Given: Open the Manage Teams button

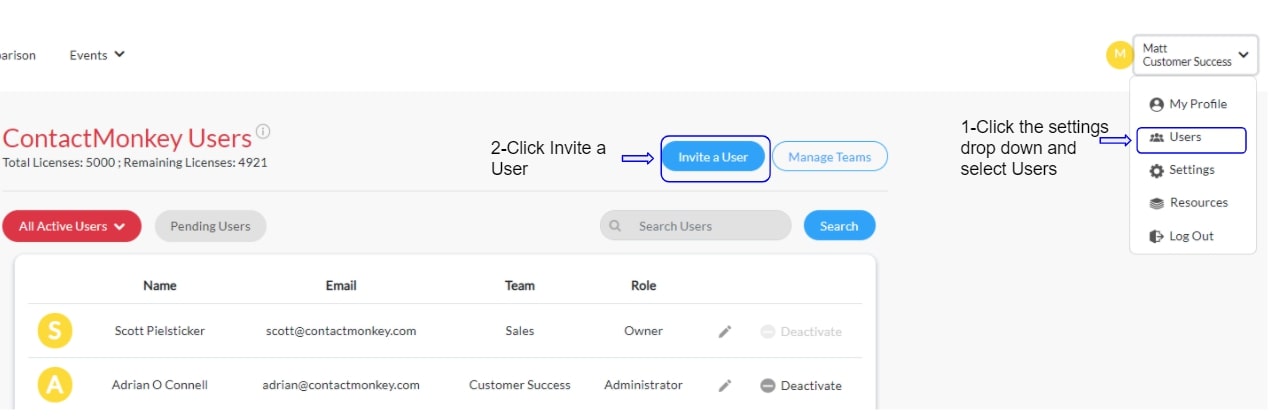Looking at the screenshot, I should pyautogui.click(x=830, y=157).
